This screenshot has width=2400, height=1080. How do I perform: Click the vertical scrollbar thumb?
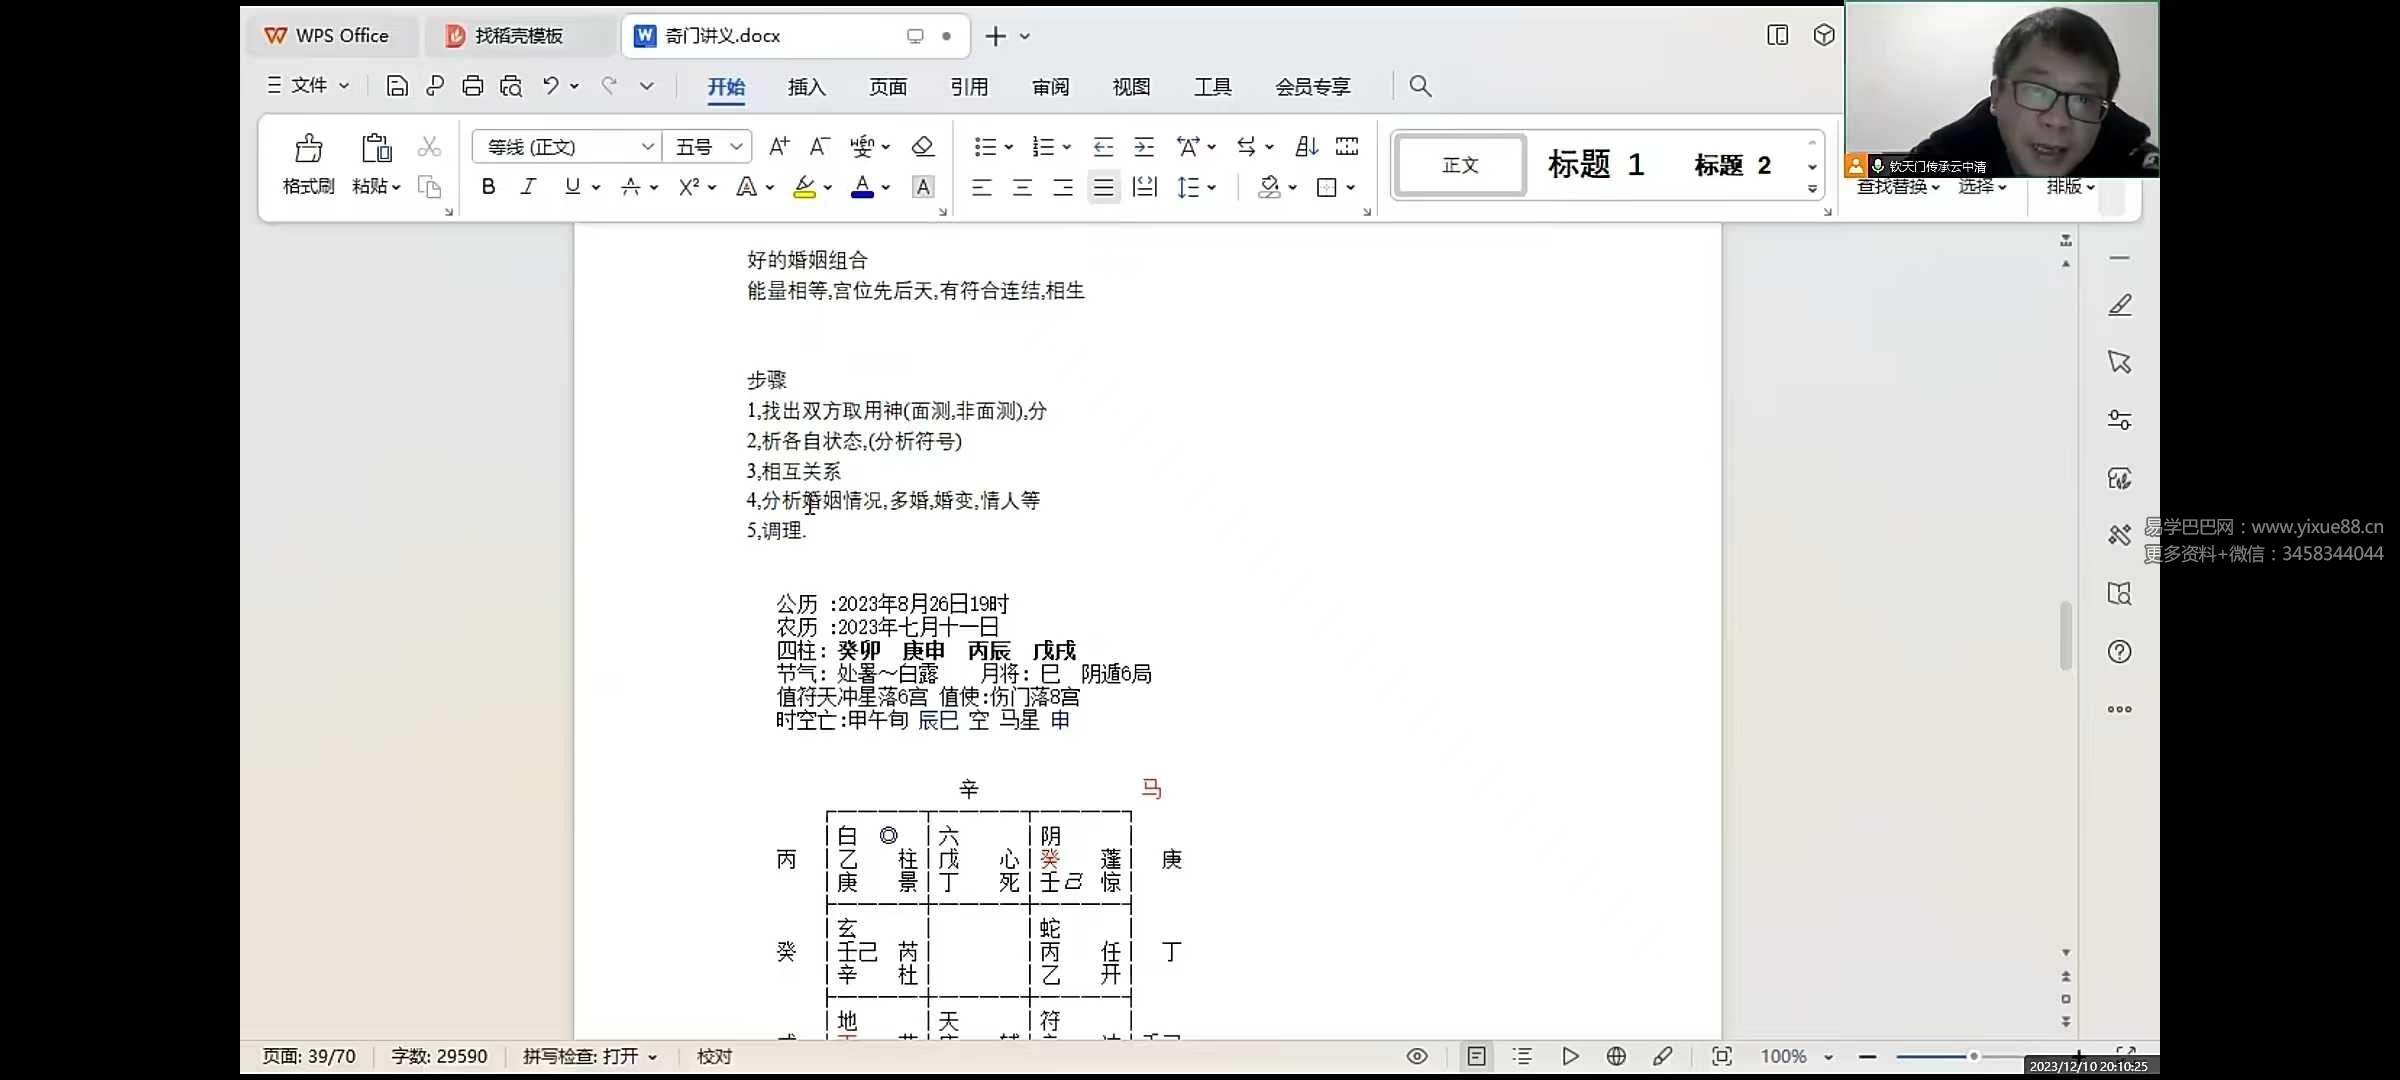click(2065, 635)
